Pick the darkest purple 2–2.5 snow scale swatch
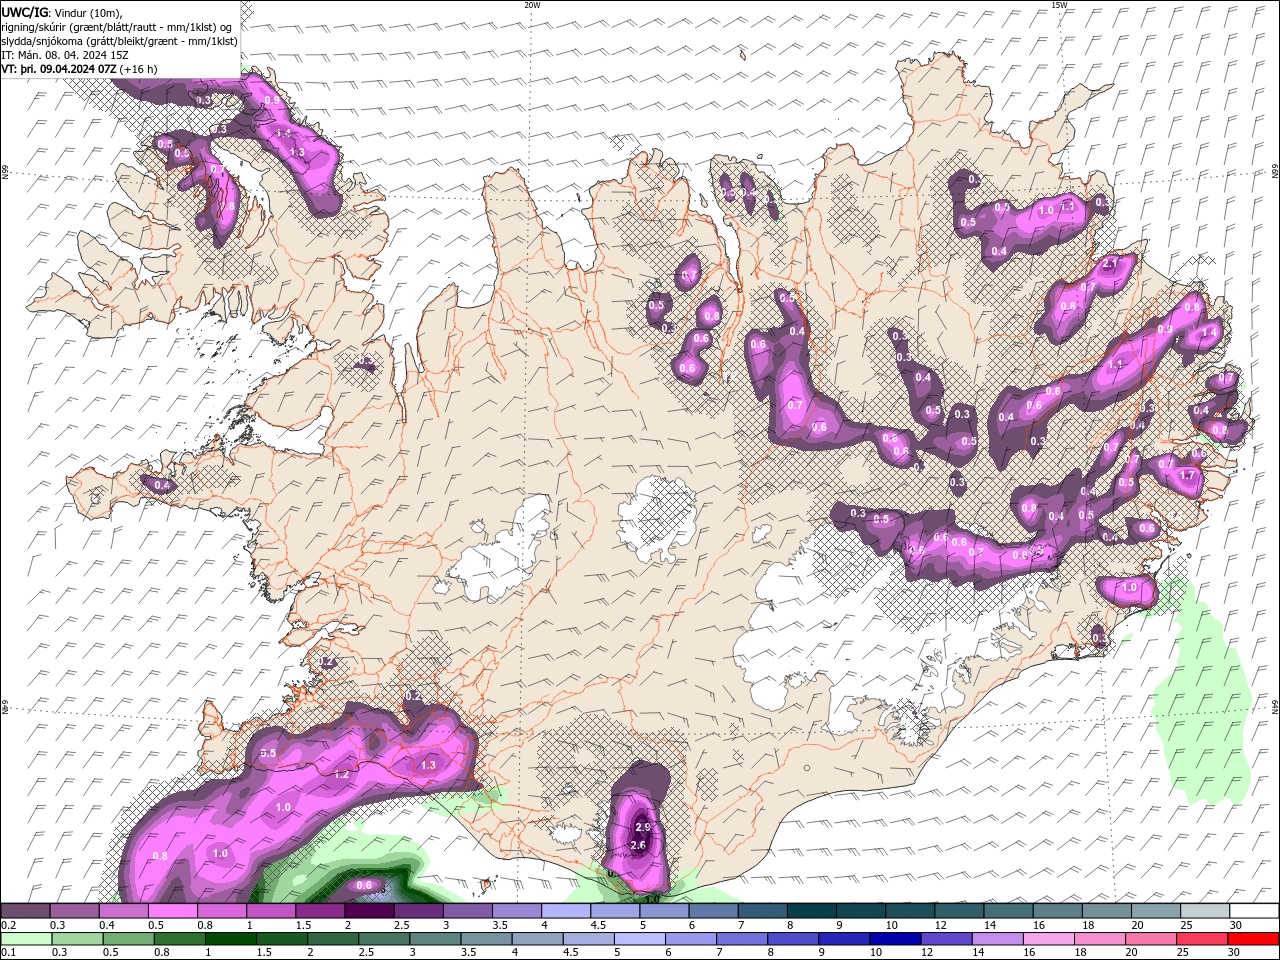Screen dimensions: 1280x960 tap(369, 911)
